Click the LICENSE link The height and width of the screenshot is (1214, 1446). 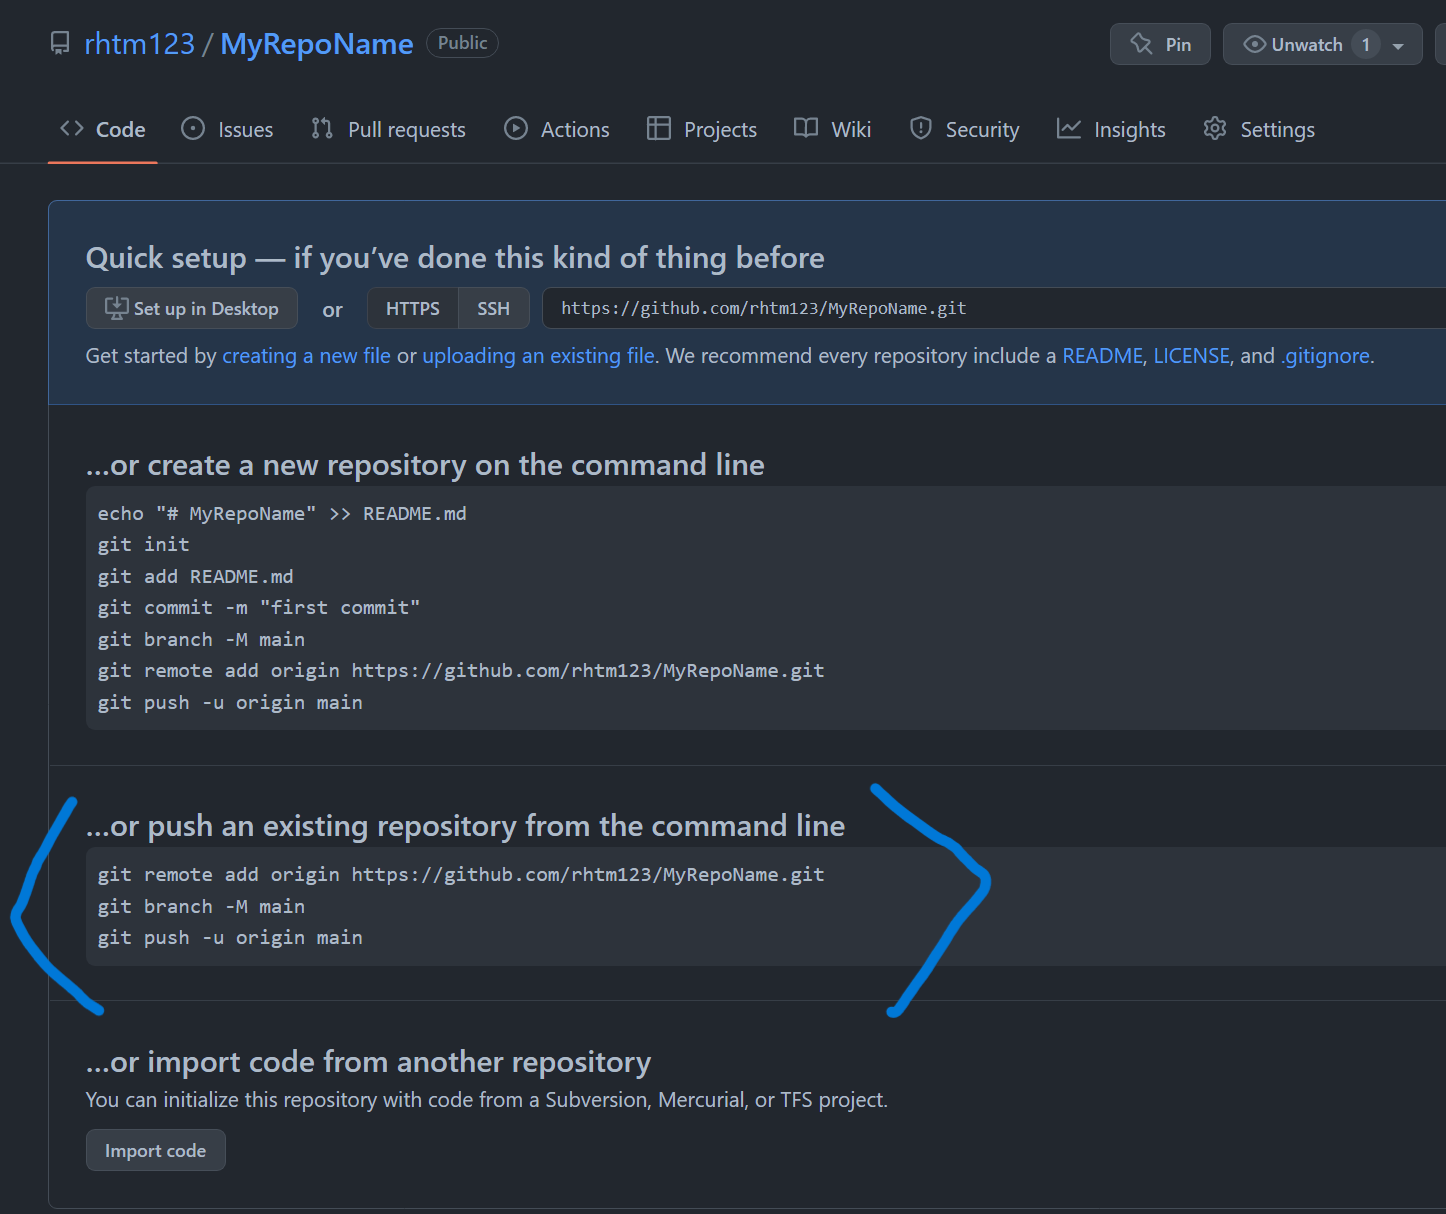pyautogui.click(x=1192, y=356)
